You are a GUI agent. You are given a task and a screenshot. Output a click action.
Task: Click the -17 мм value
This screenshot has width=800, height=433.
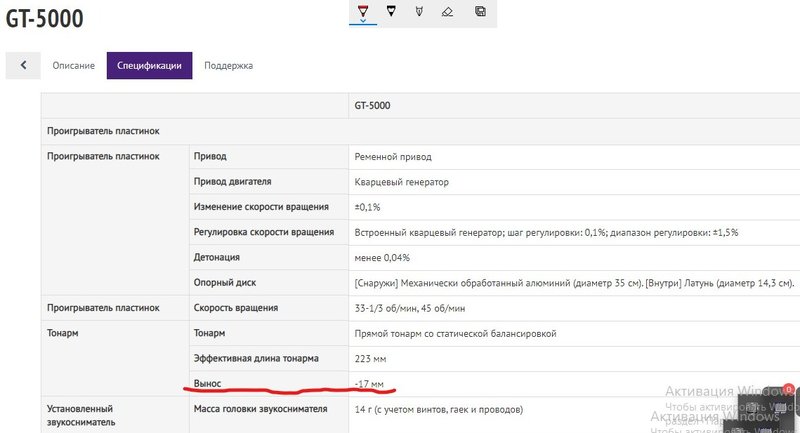(369, 384)
